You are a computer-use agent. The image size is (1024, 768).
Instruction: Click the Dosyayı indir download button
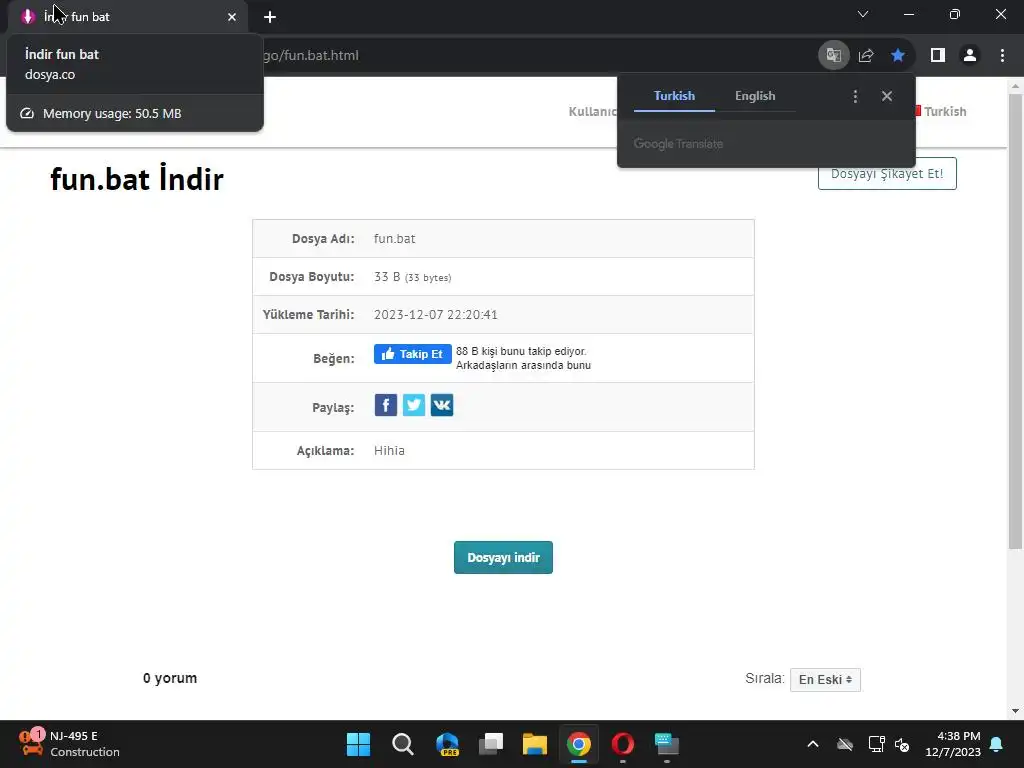pos(504,558)
